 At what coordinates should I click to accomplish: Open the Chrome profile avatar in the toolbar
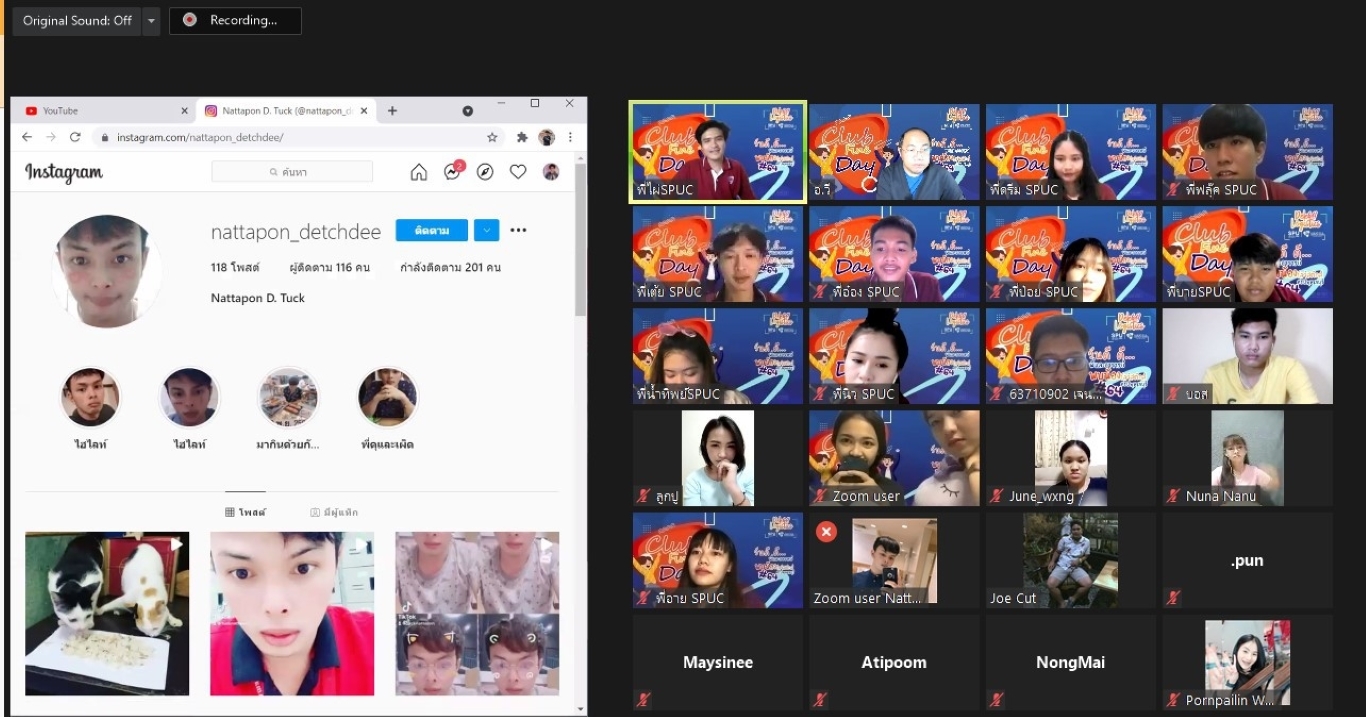tap(546, 137)
